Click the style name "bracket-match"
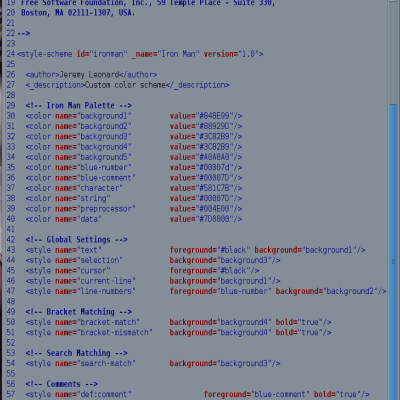Viewport: 400px width, 400px height. point(98,322)
